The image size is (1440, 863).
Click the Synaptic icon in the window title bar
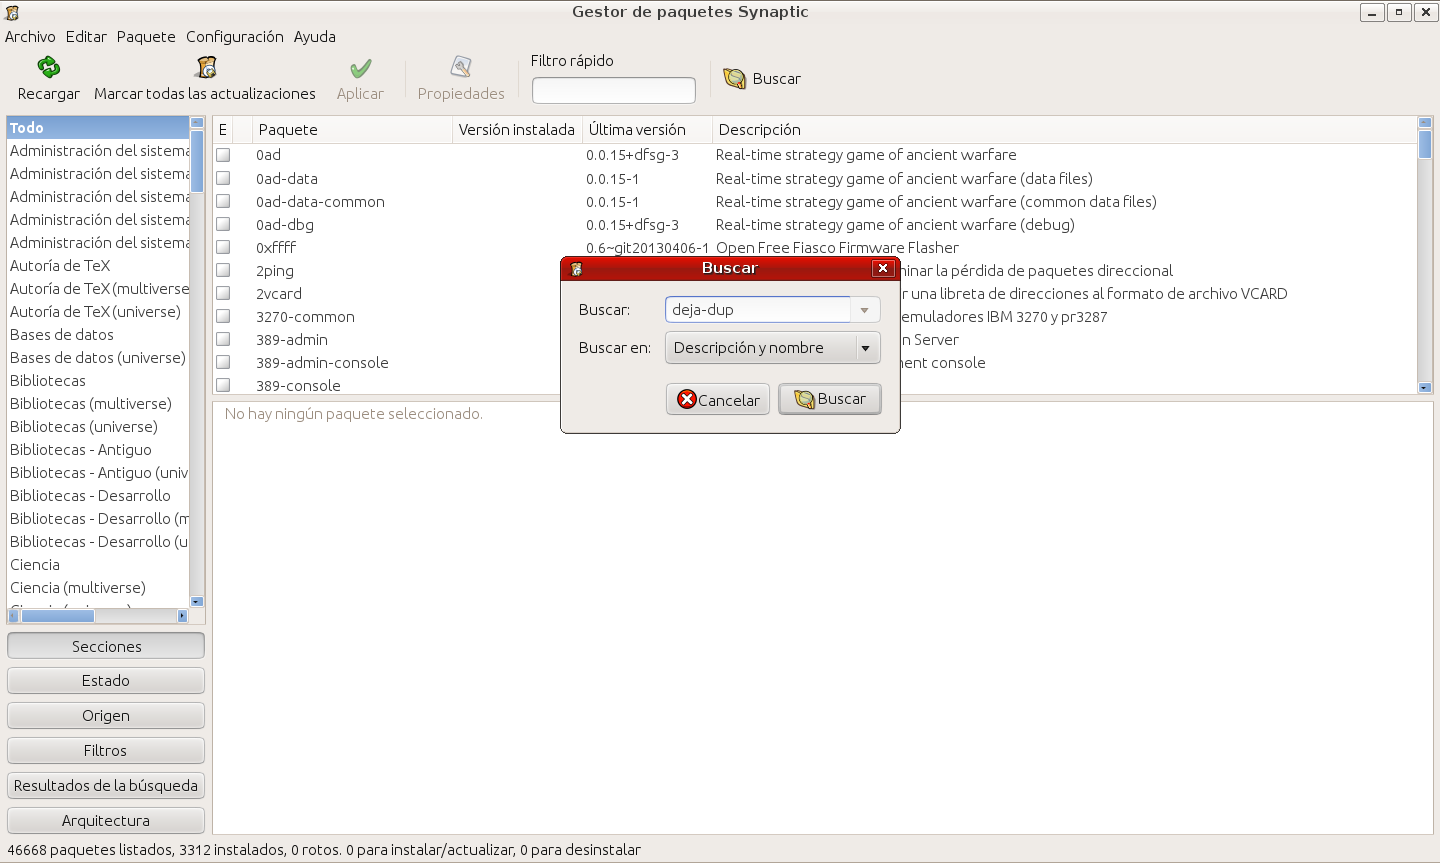(x=12, y=12)
